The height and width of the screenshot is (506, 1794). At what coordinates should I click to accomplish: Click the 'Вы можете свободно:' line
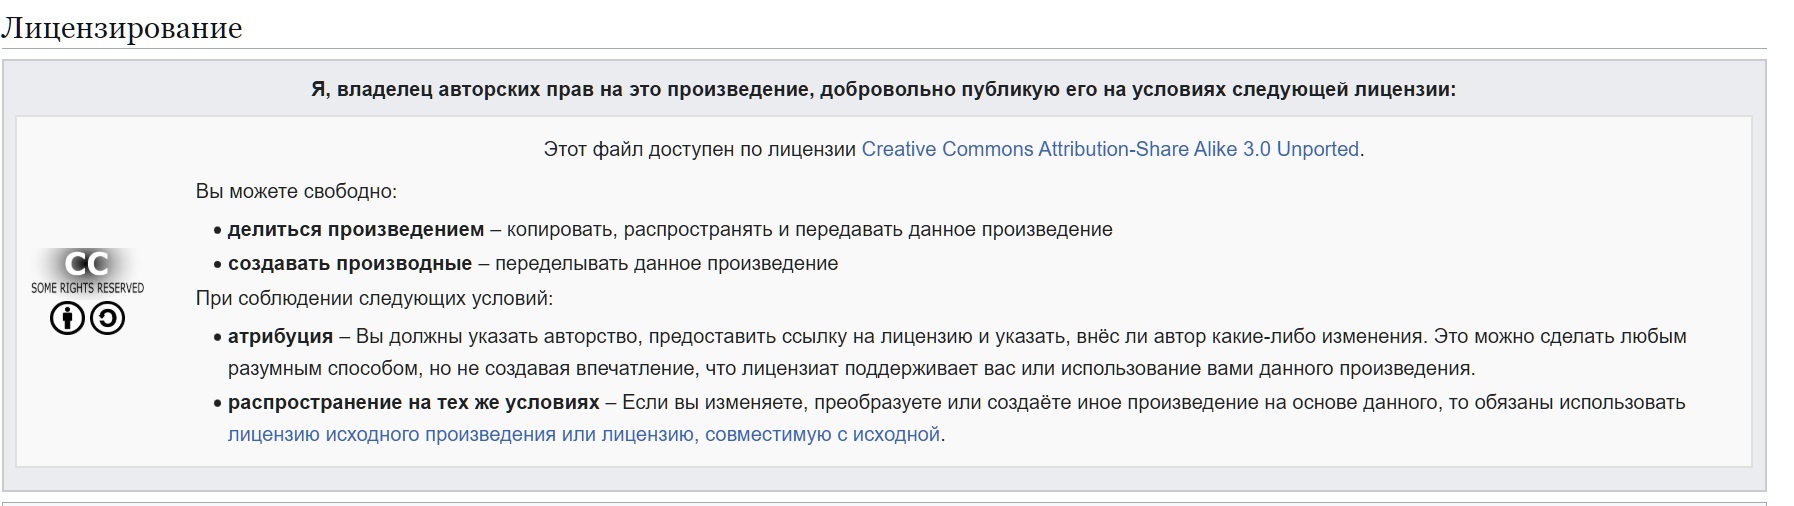tap(296, 191)
